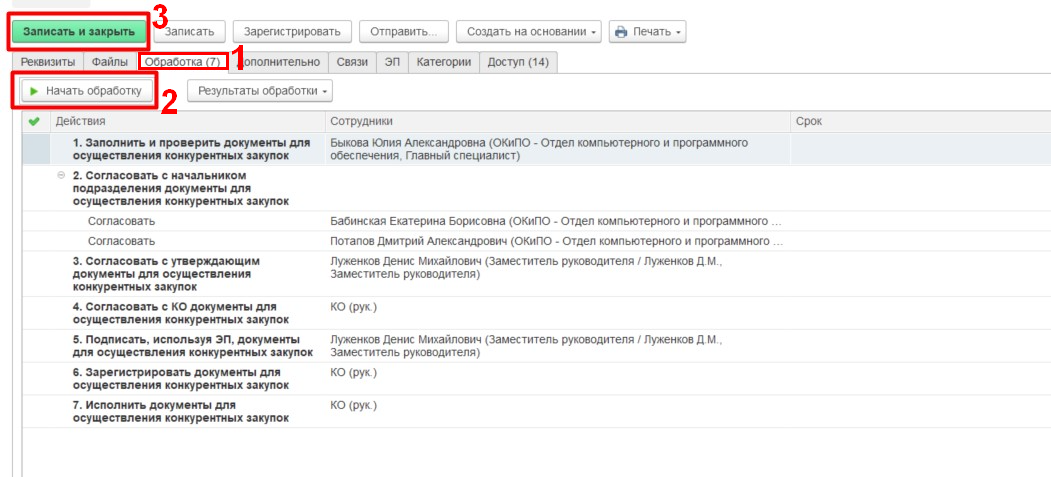This screenshot has width=1051, height=477.
Task: Open the Доступ (14) tab
Action: click(517, 62)
